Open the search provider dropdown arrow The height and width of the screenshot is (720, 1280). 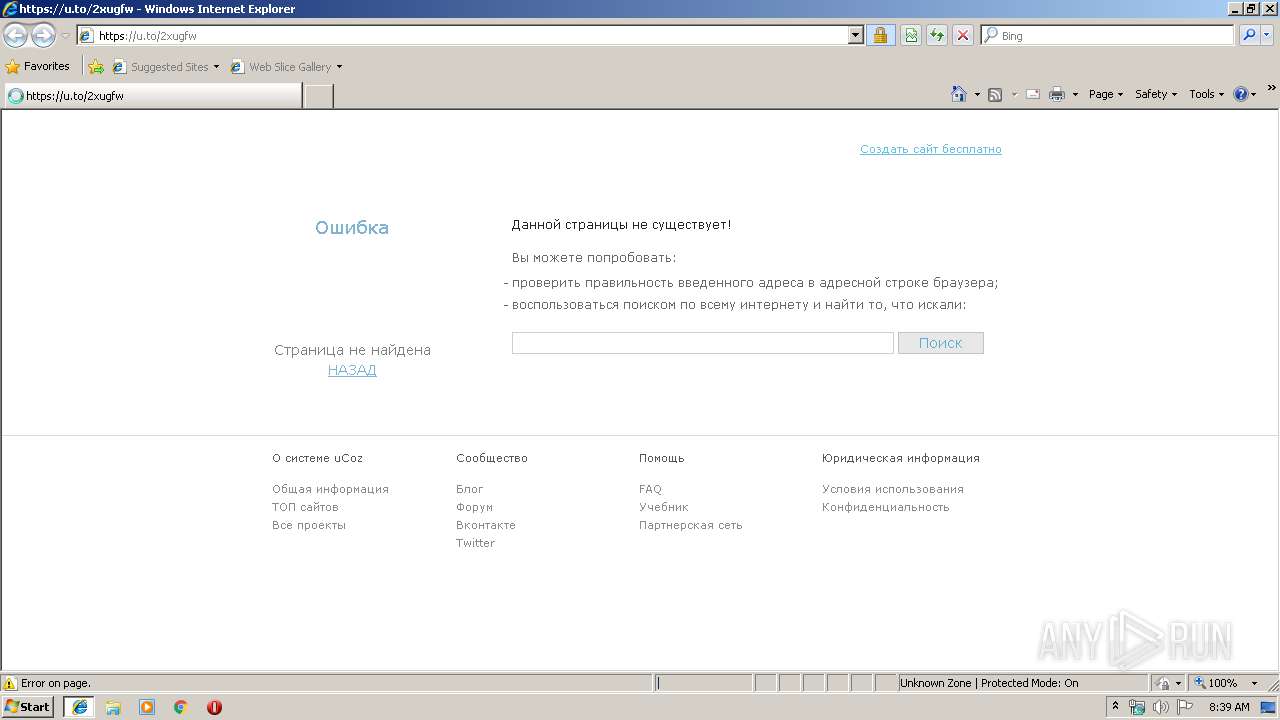point(1268,35)
